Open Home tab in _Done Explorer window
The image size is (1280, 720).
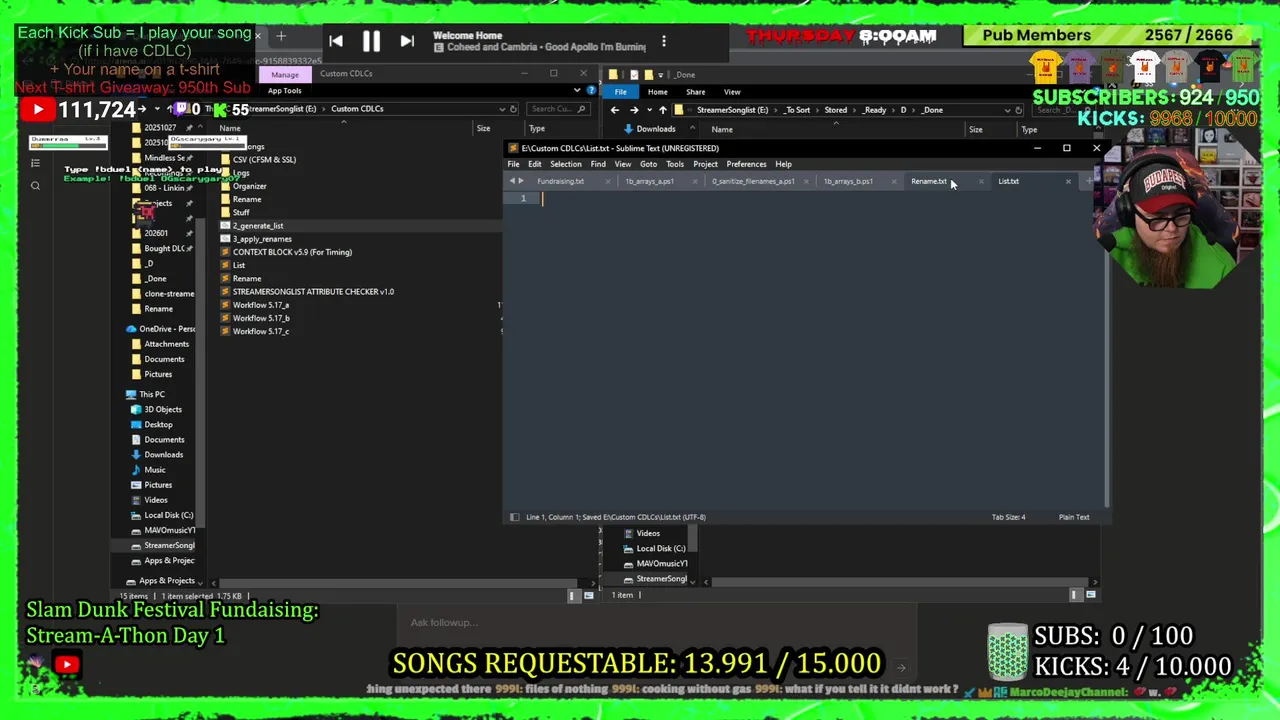[657, 92]
